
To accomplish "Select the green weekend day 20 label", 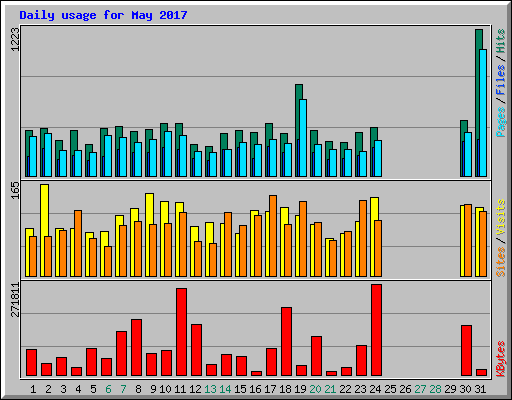I will click(315, 389).
